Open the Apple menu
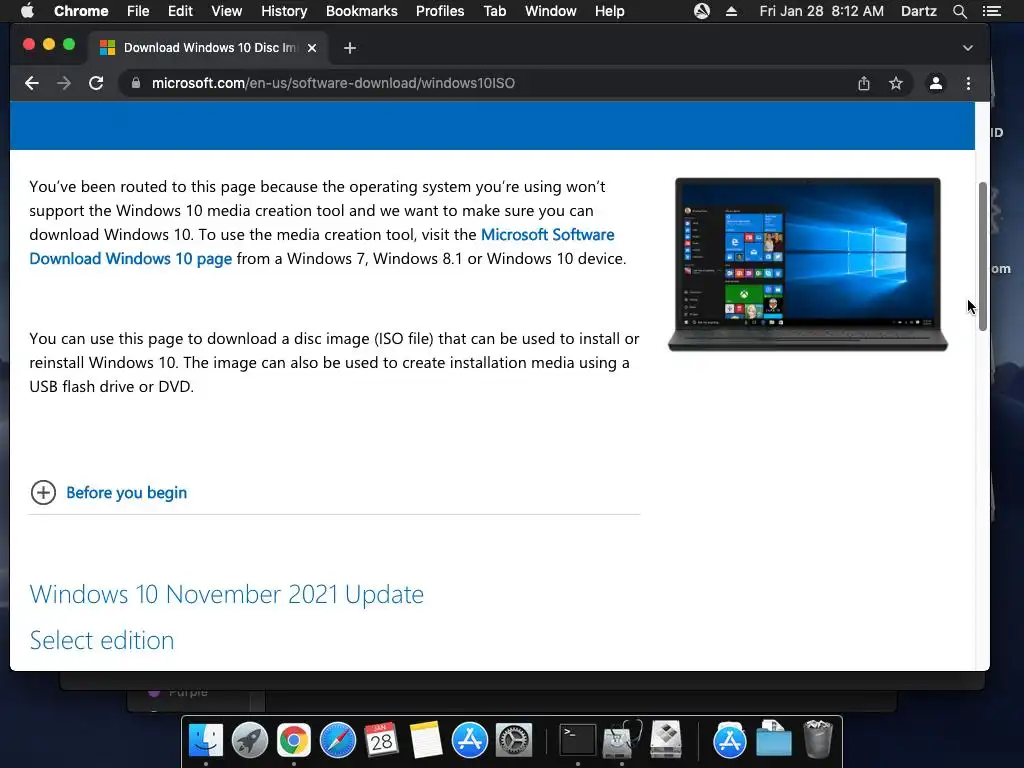The height and width of the screenshot is (768, 1024). coord(27,11)
